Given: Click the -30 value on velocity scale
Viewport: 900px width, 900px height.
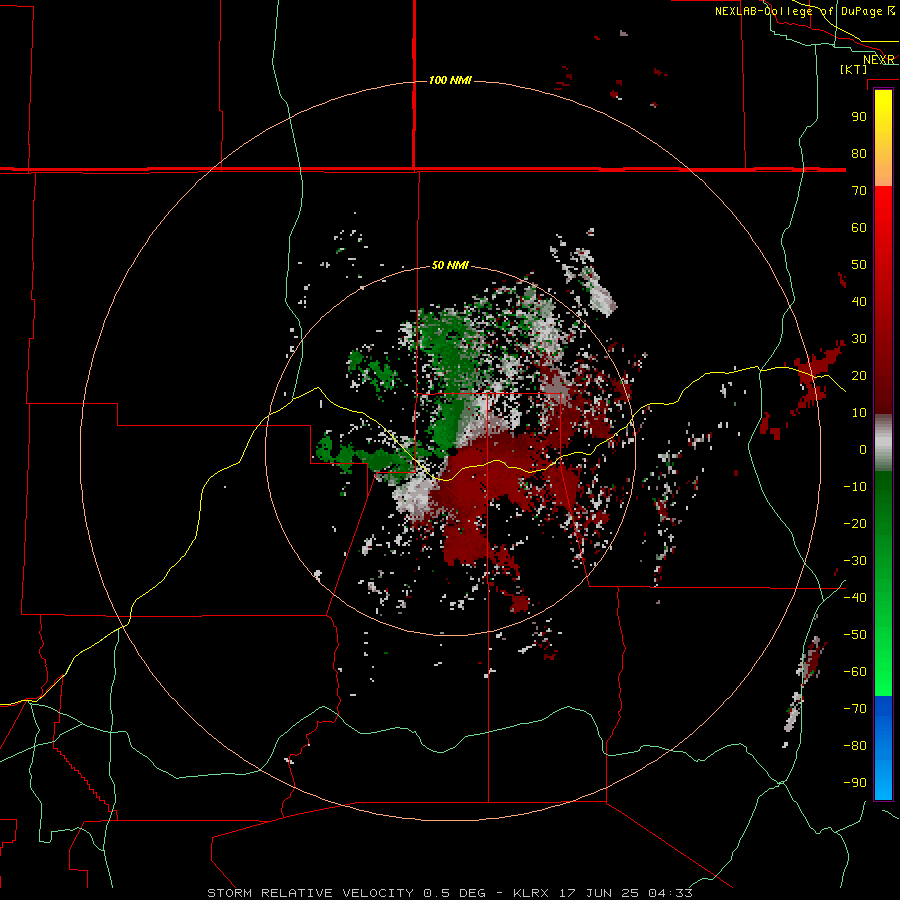Looking at the screenshot, I should [x=855, y=561].
